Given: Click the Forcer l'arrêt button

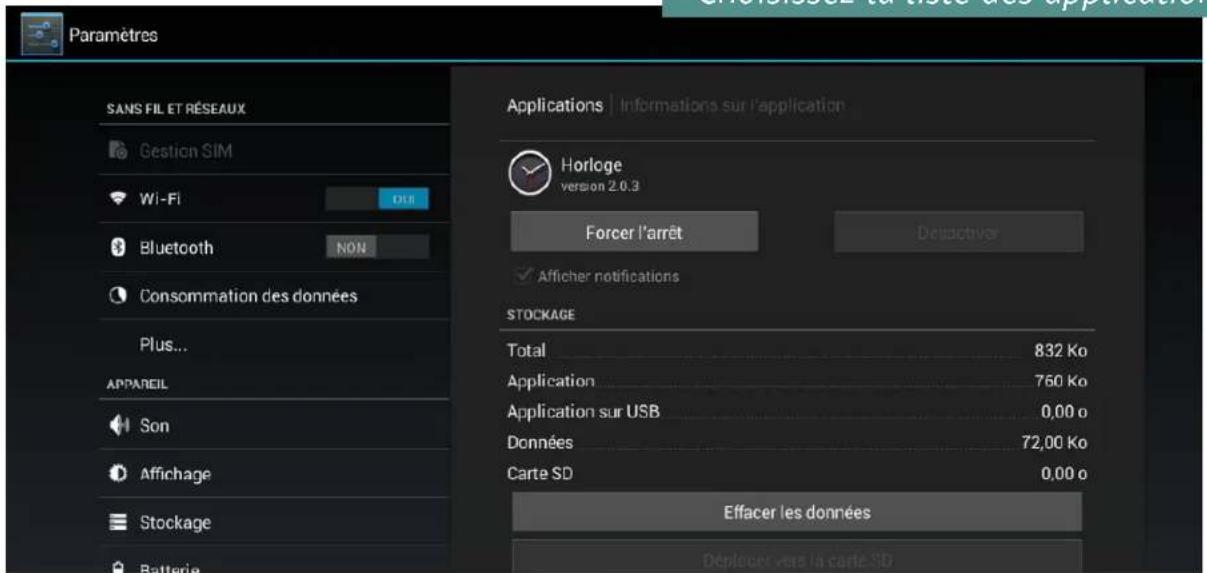Looking at the screenshot, I should pos(634,232).
